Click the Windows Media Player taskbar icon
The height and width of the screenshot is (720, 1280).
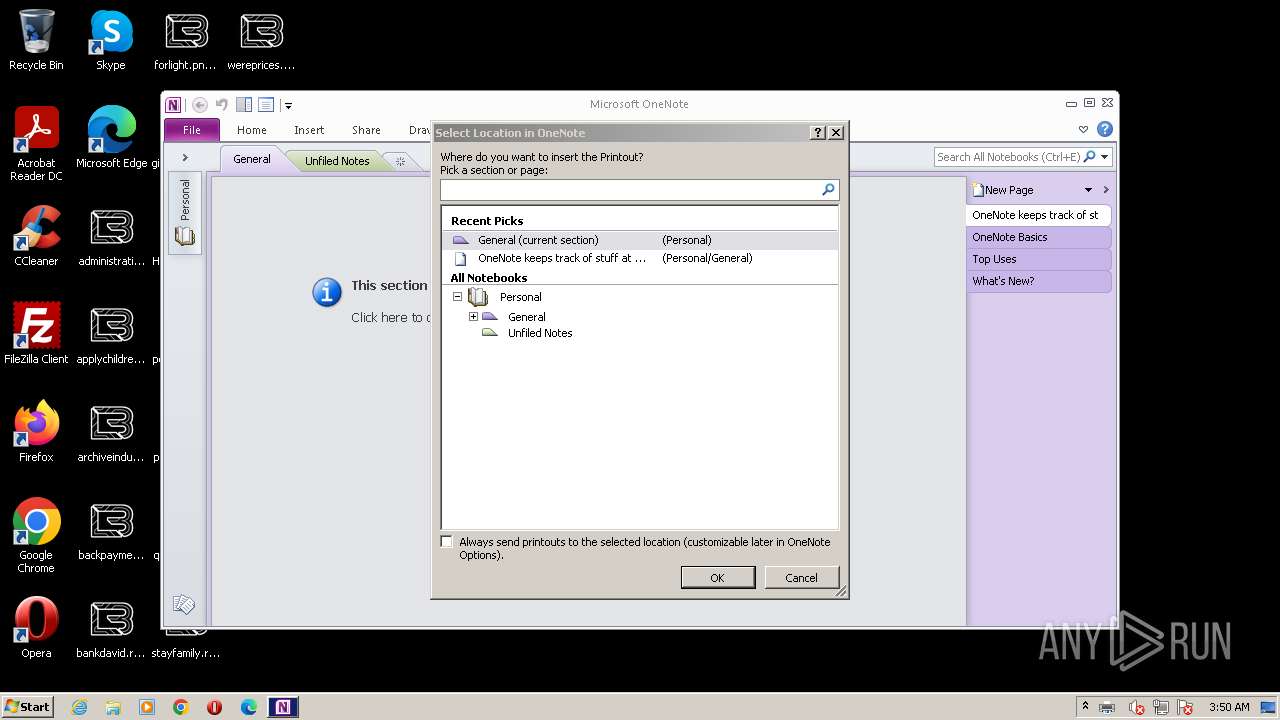(147, 707)
